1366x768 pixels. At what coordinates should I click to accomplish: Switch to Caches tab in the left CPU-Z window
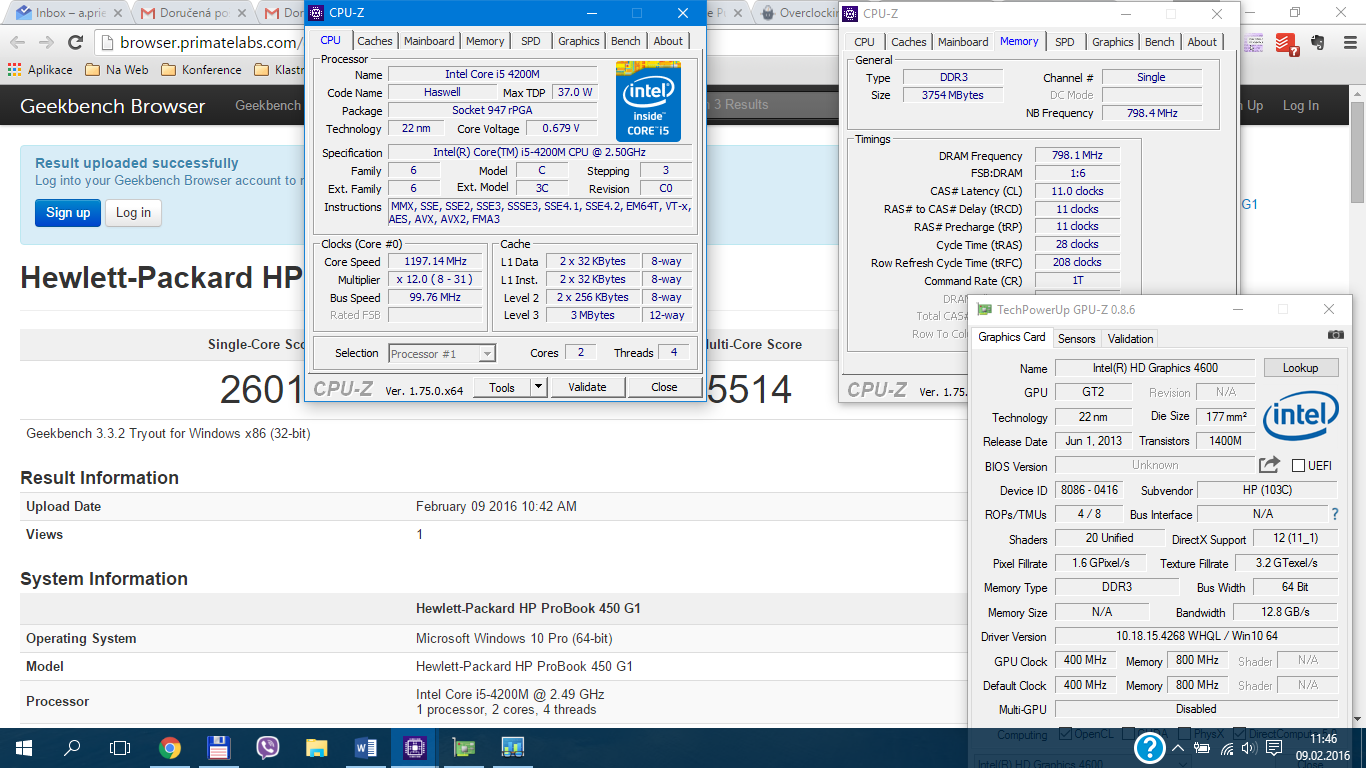(375, 41)
